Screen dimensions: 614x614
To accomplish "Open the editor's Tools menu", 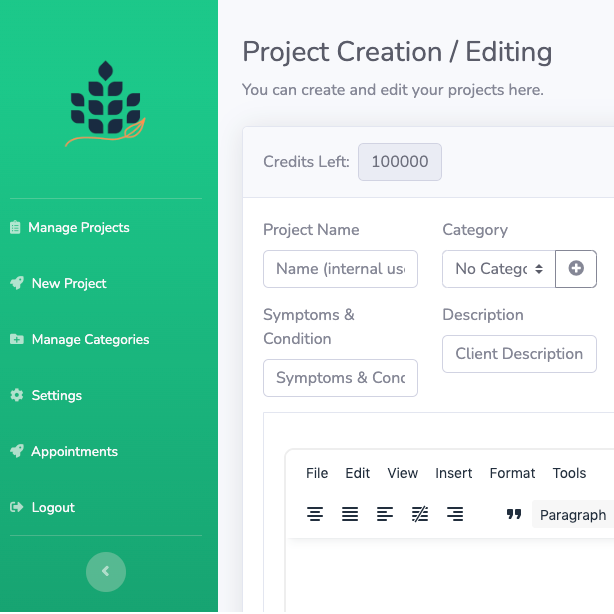I will 569,473.
